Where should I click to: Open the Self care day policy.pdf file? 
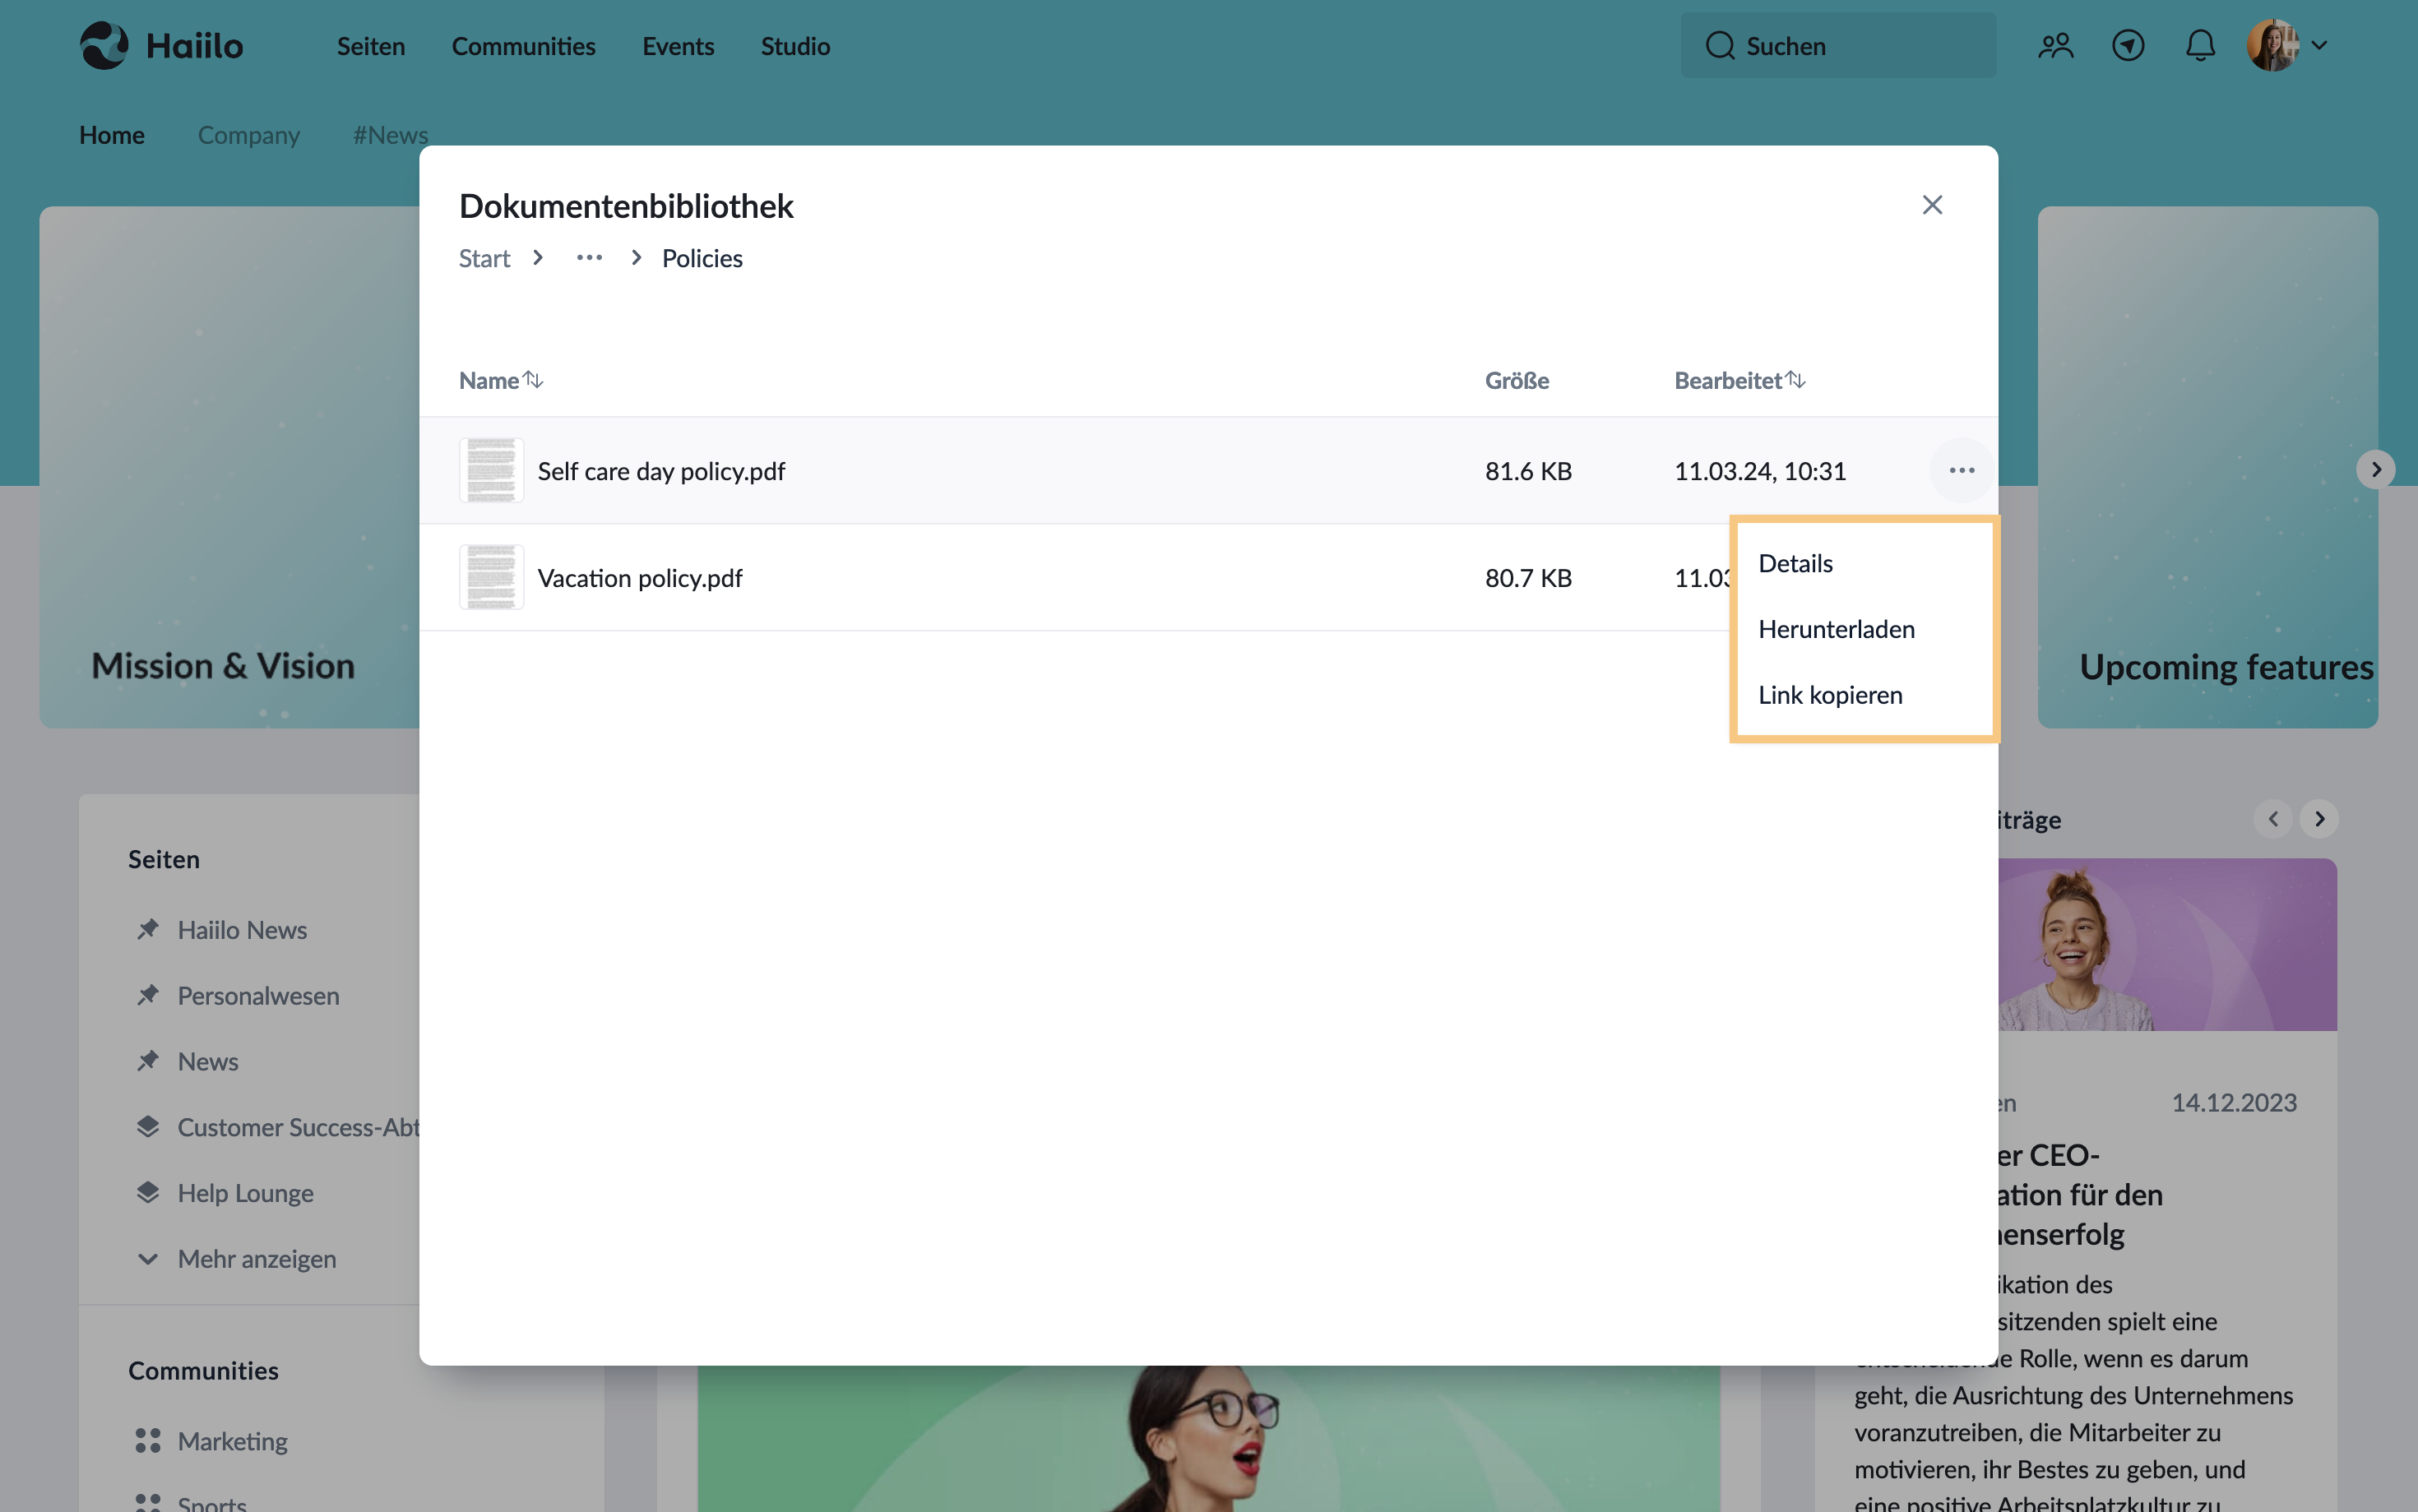pyautogui.click(x=661, y=471)
